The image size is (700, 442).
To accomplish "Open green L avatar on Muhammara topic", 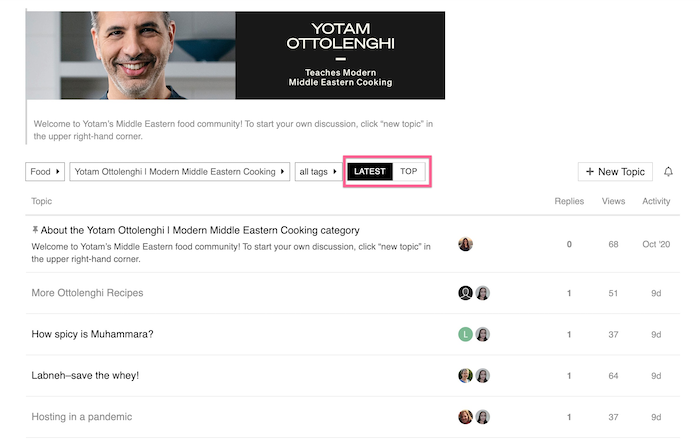I will pos(465,334).
